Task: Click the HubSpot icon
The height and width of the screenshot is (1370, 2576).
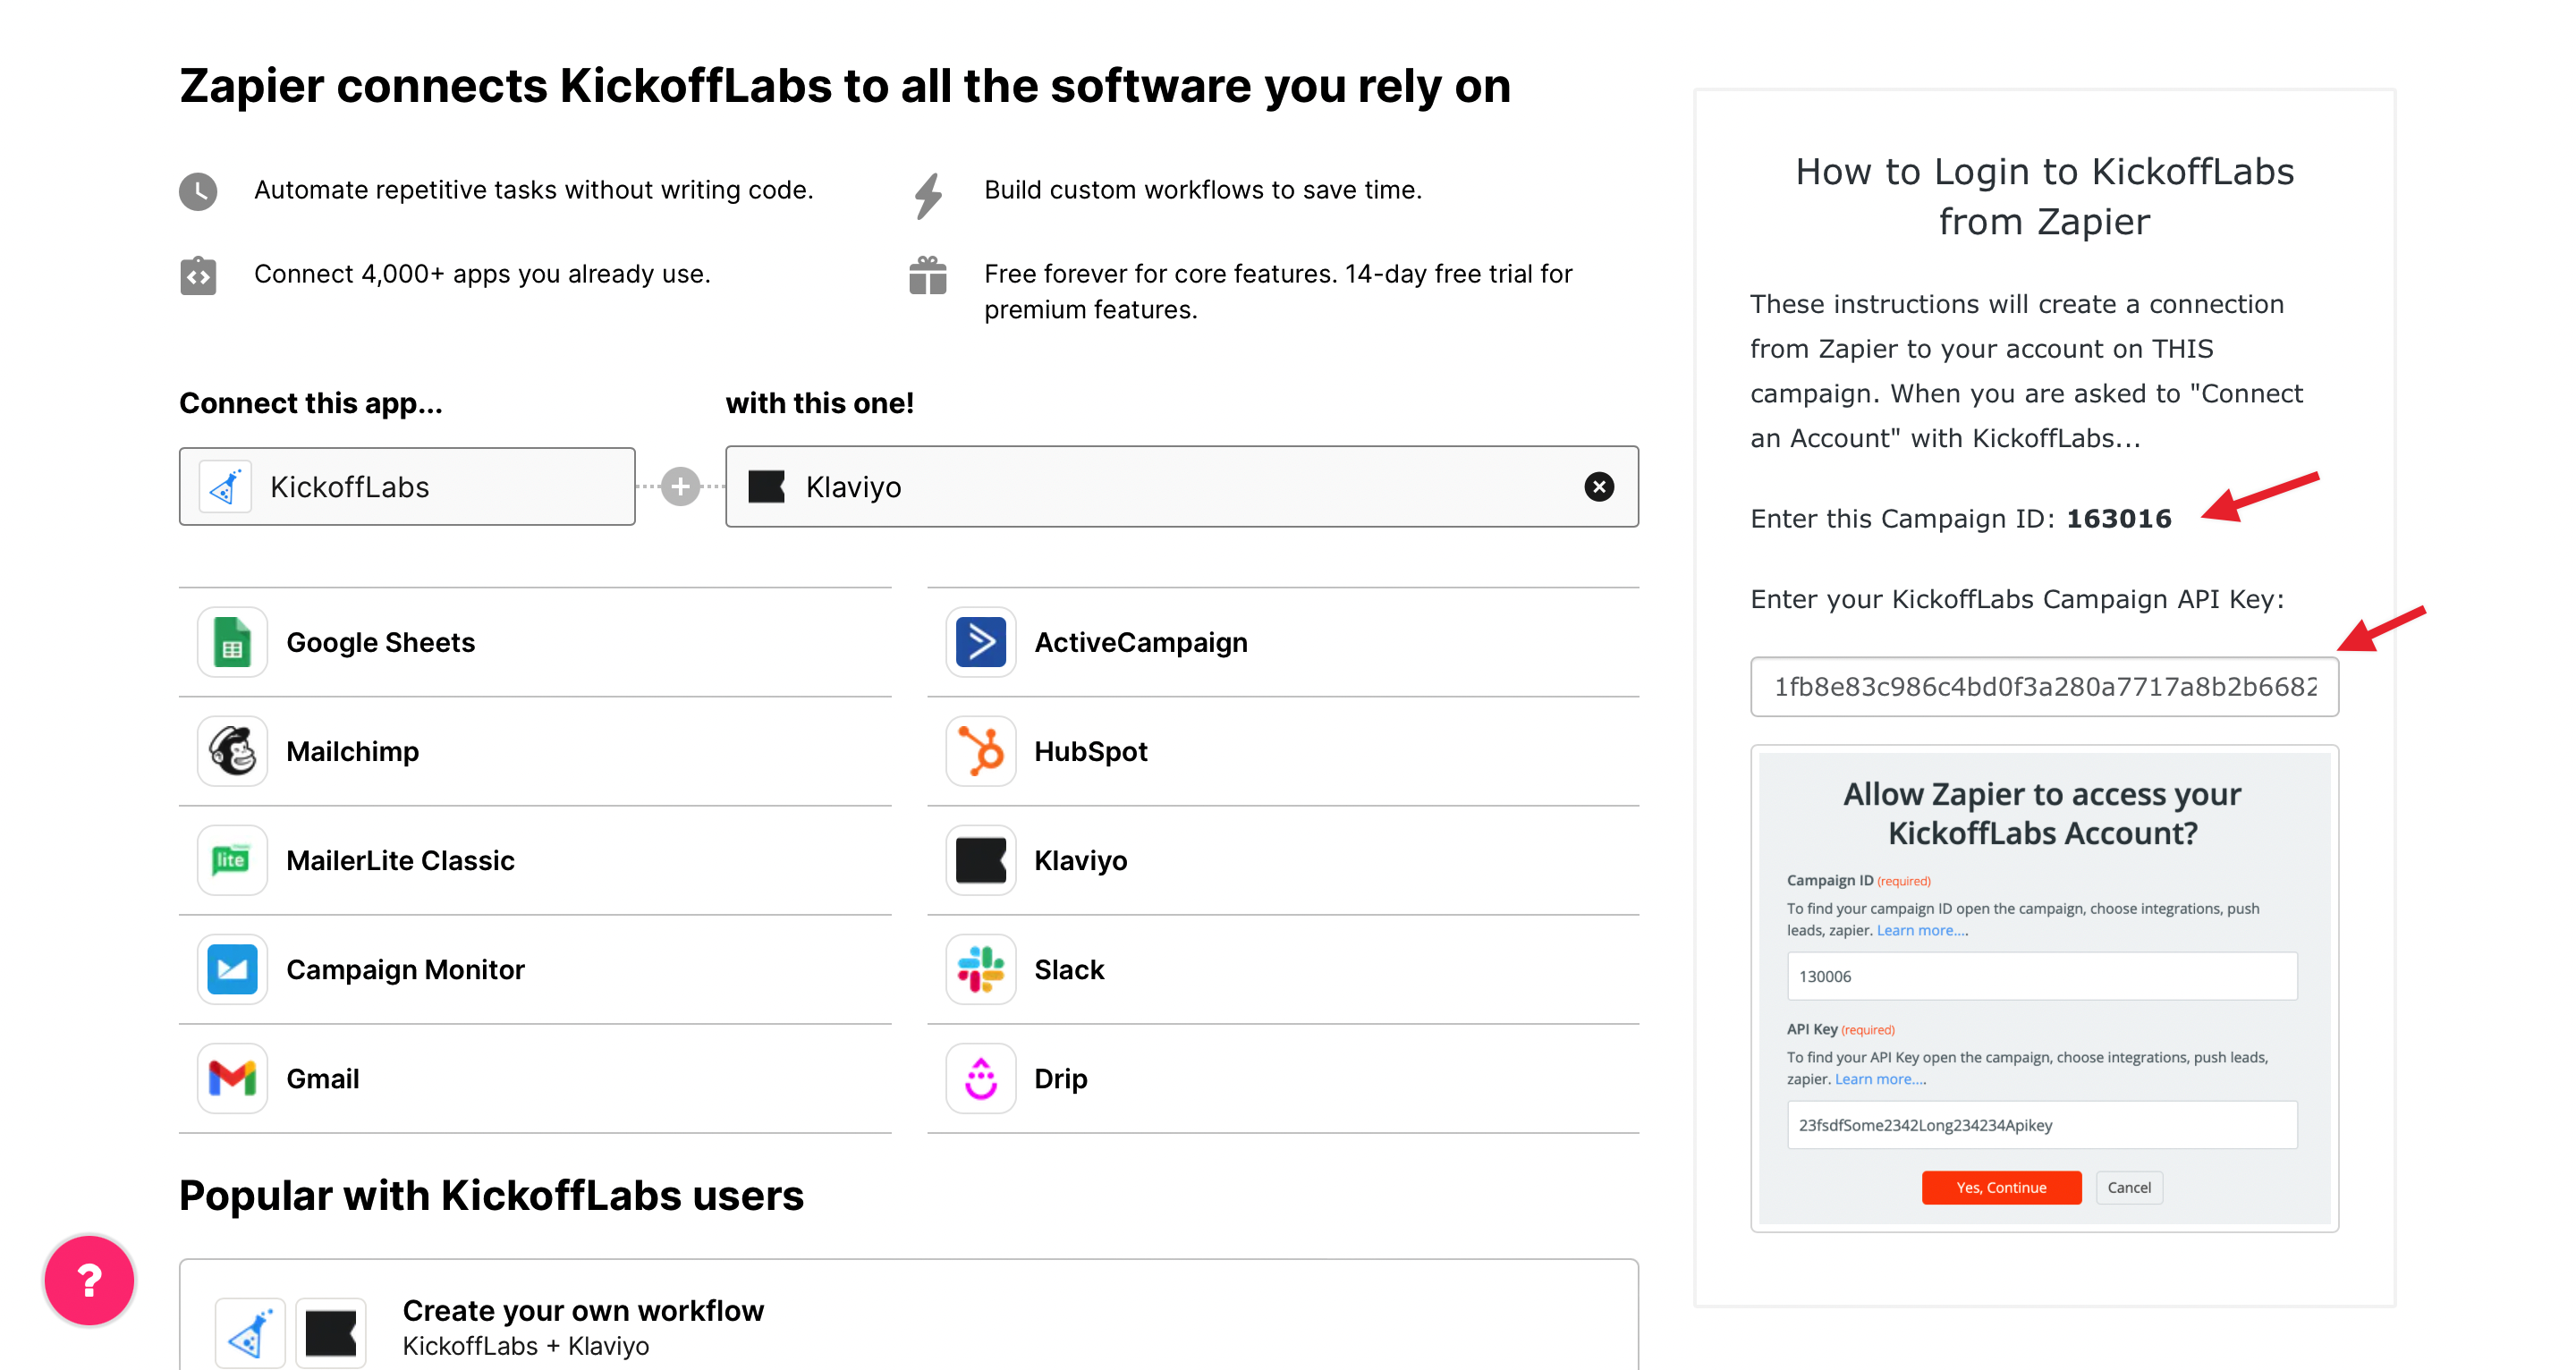Action: (980, 751)
